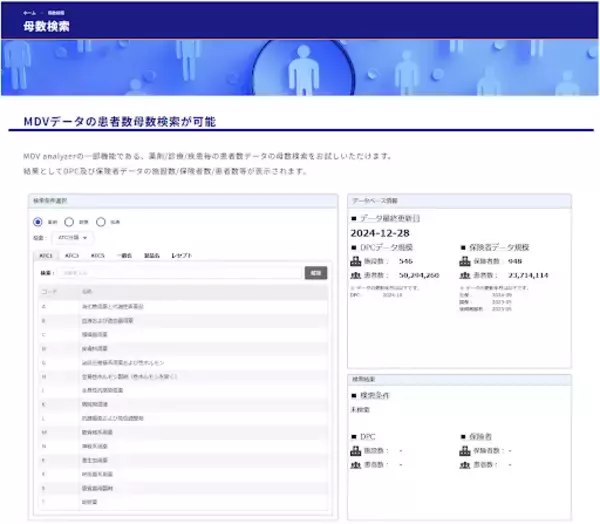Click the patient-count icon under 保険者データ規模

tap(465, 275)
